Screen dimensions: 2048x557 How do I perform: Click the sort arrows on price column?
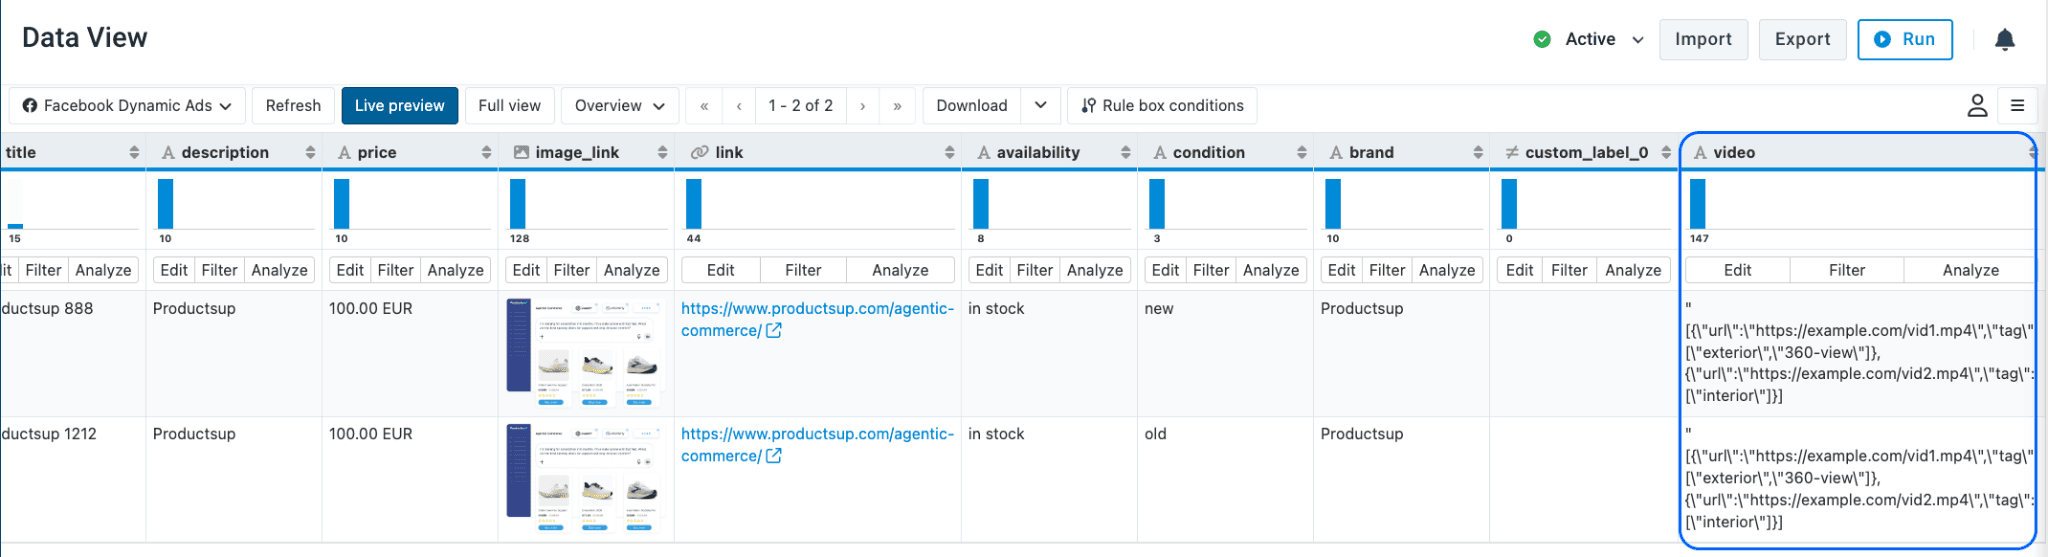(486, 152)
